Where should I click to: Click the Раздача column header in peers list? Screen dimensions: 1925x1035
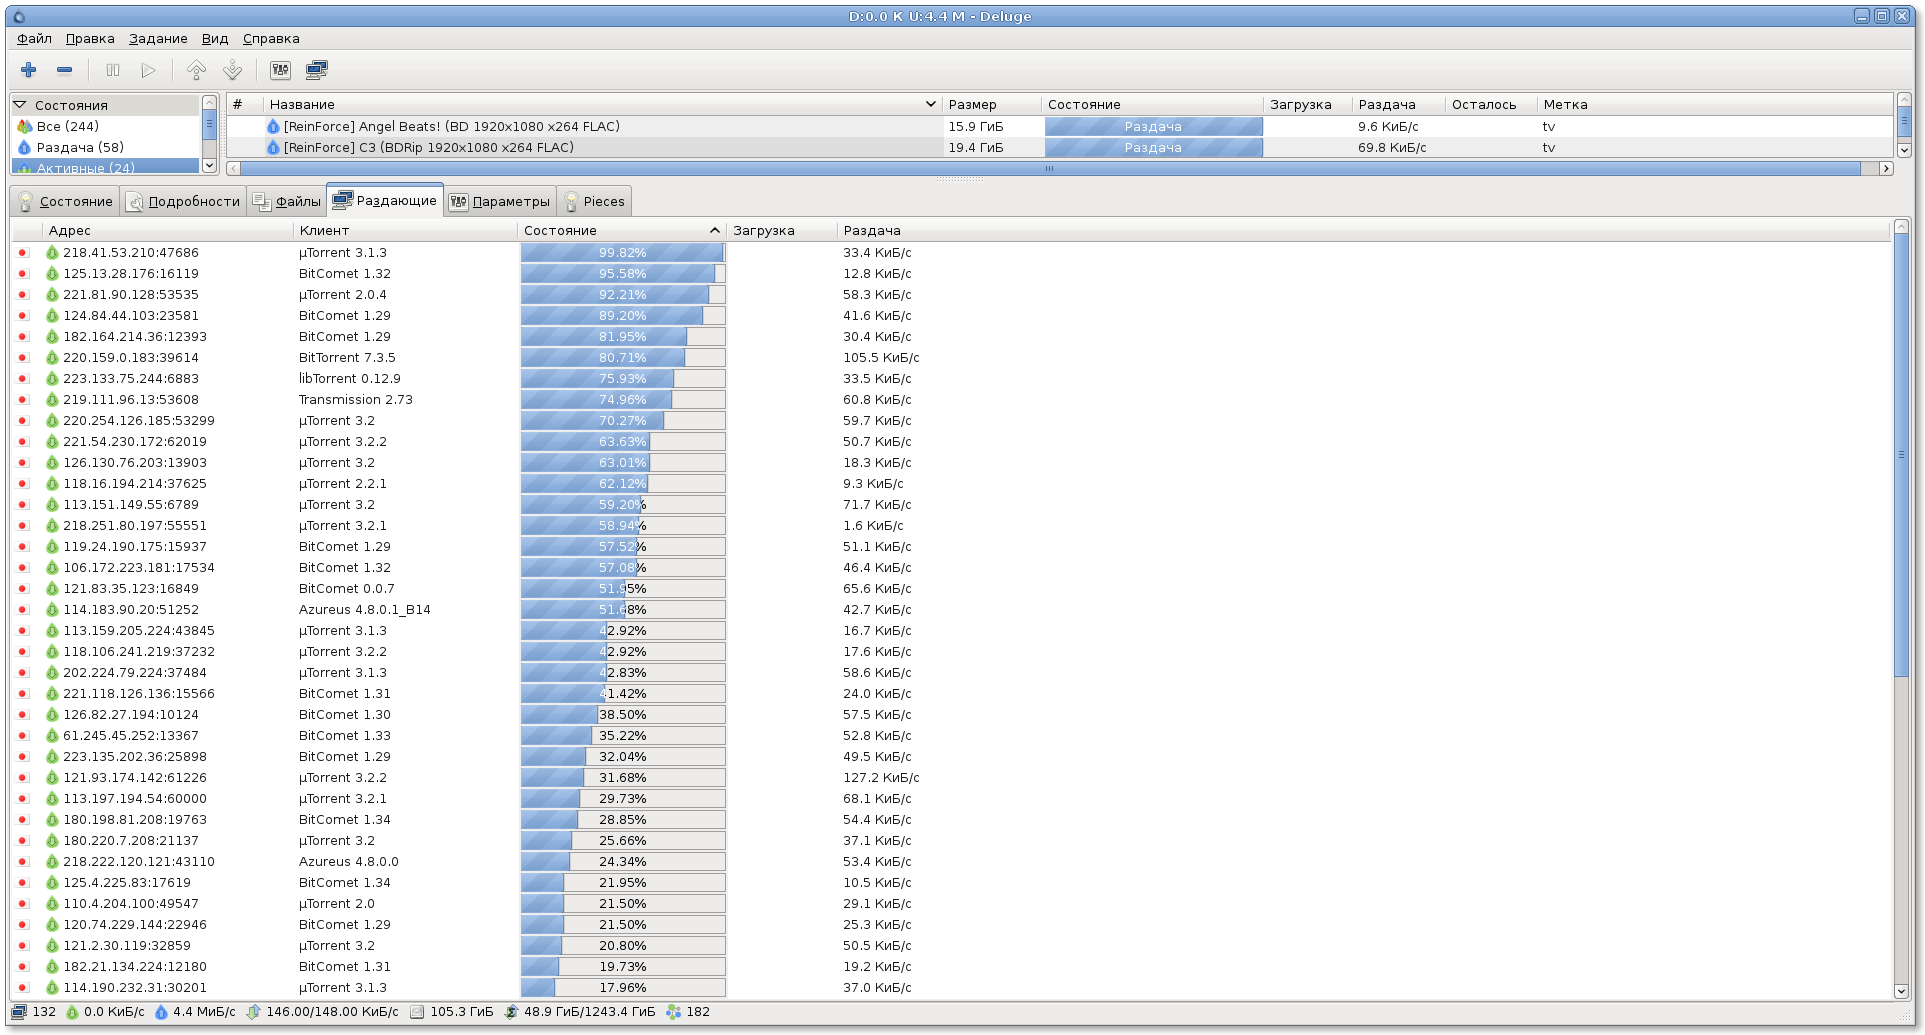pyautogui.click(x=872, y=231)
